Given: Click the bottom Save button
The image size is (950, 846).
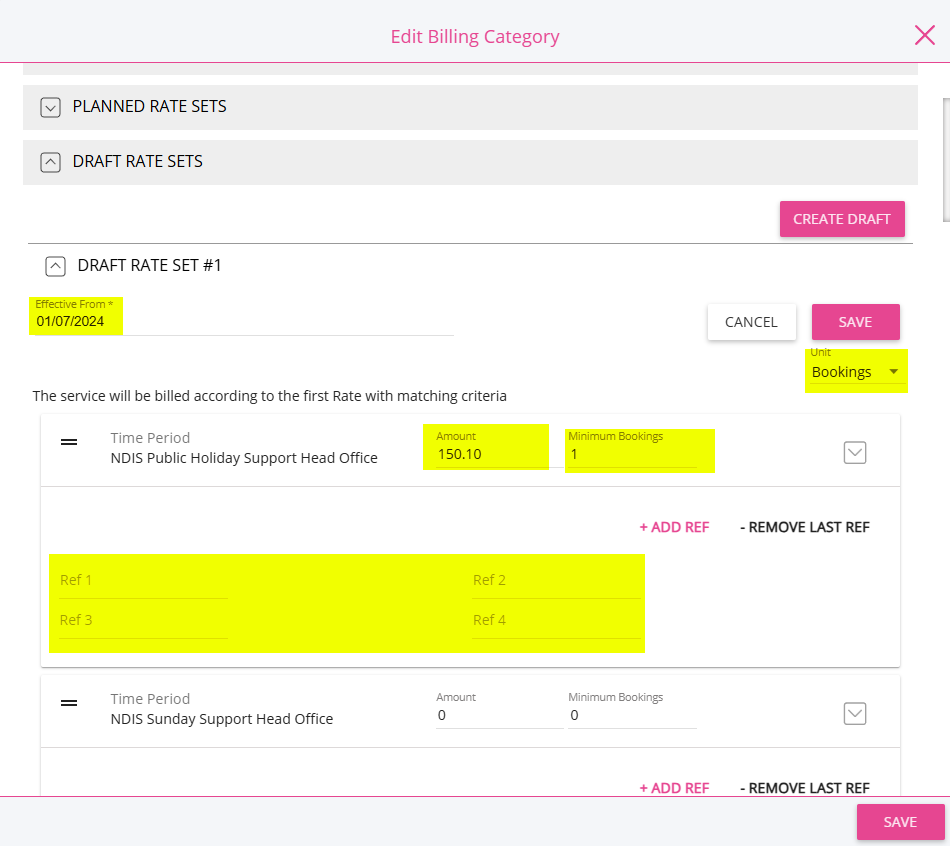Looking at the screenshot, I should (x=900, y=822).
